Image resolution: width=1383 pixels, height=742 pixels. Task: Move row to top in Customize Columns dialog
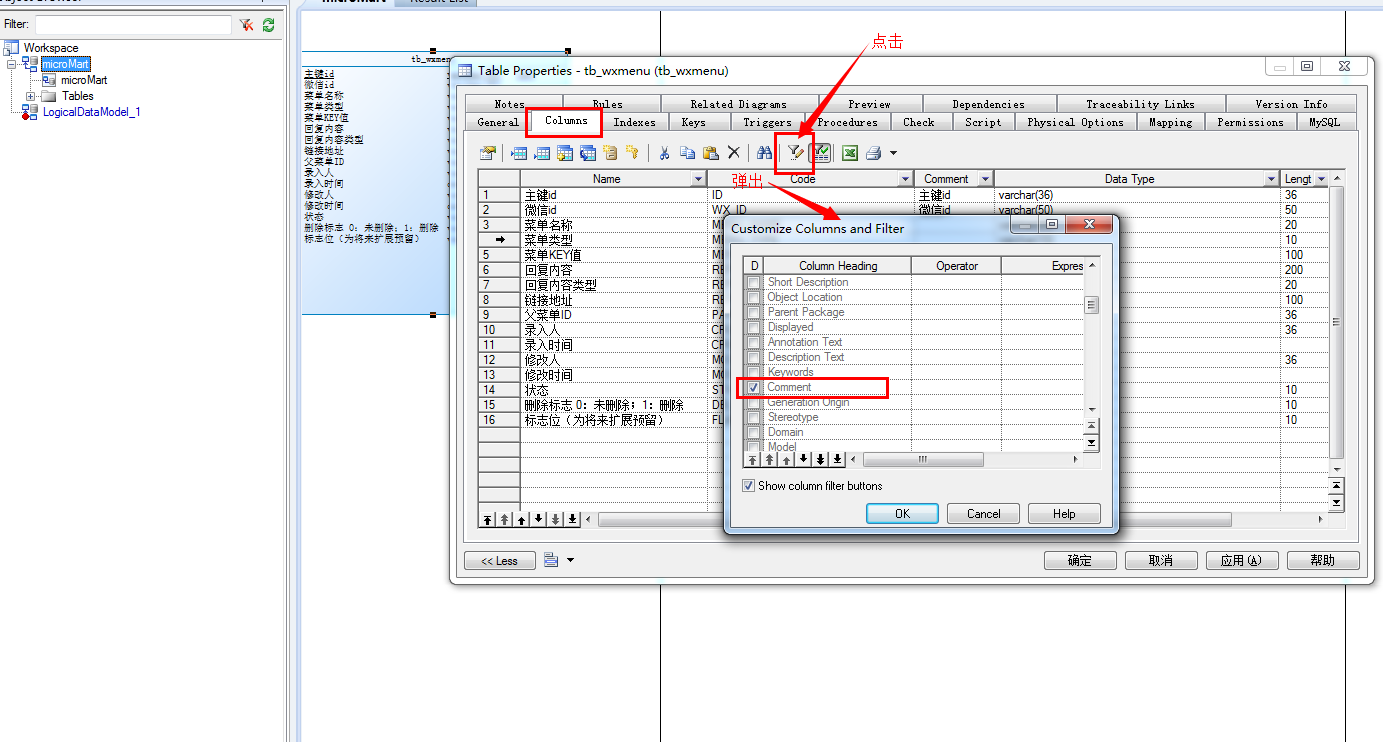pos(753,459)
